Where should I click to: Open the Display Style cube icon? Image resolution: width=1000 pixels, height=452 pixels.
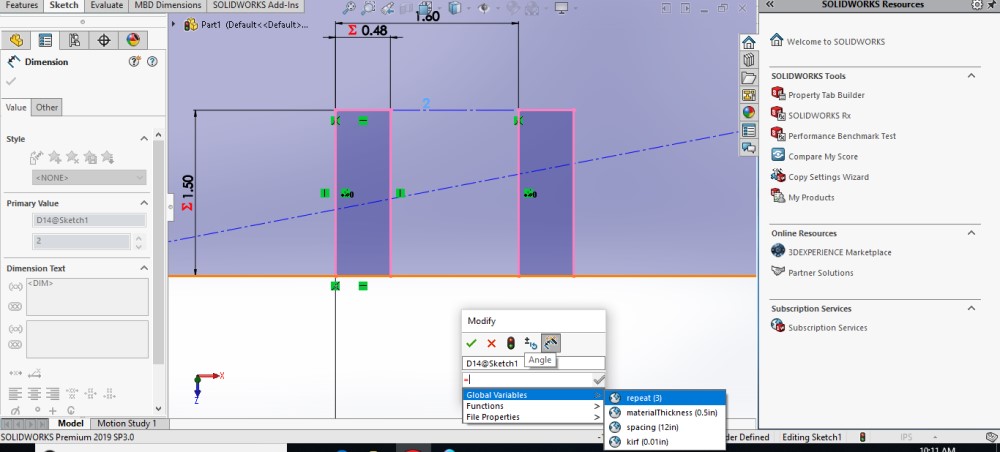(x=454, y=8)
